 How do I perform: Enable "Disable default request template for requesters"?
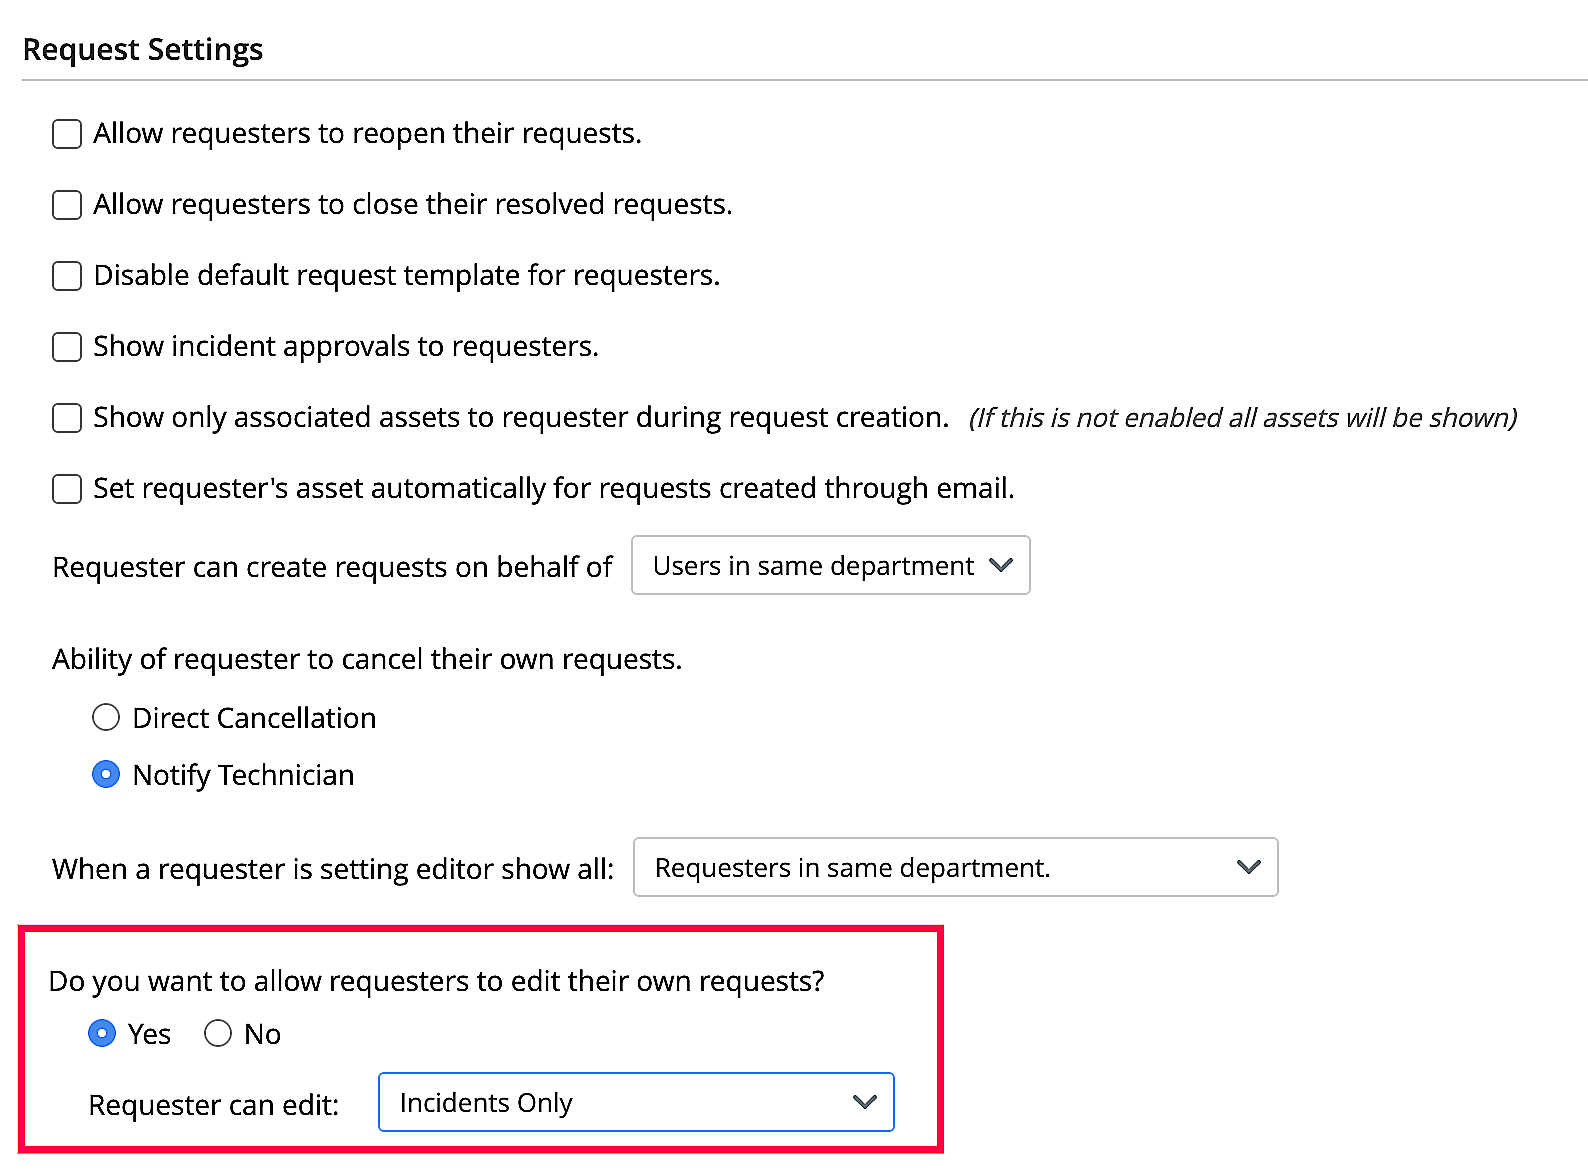66,275
